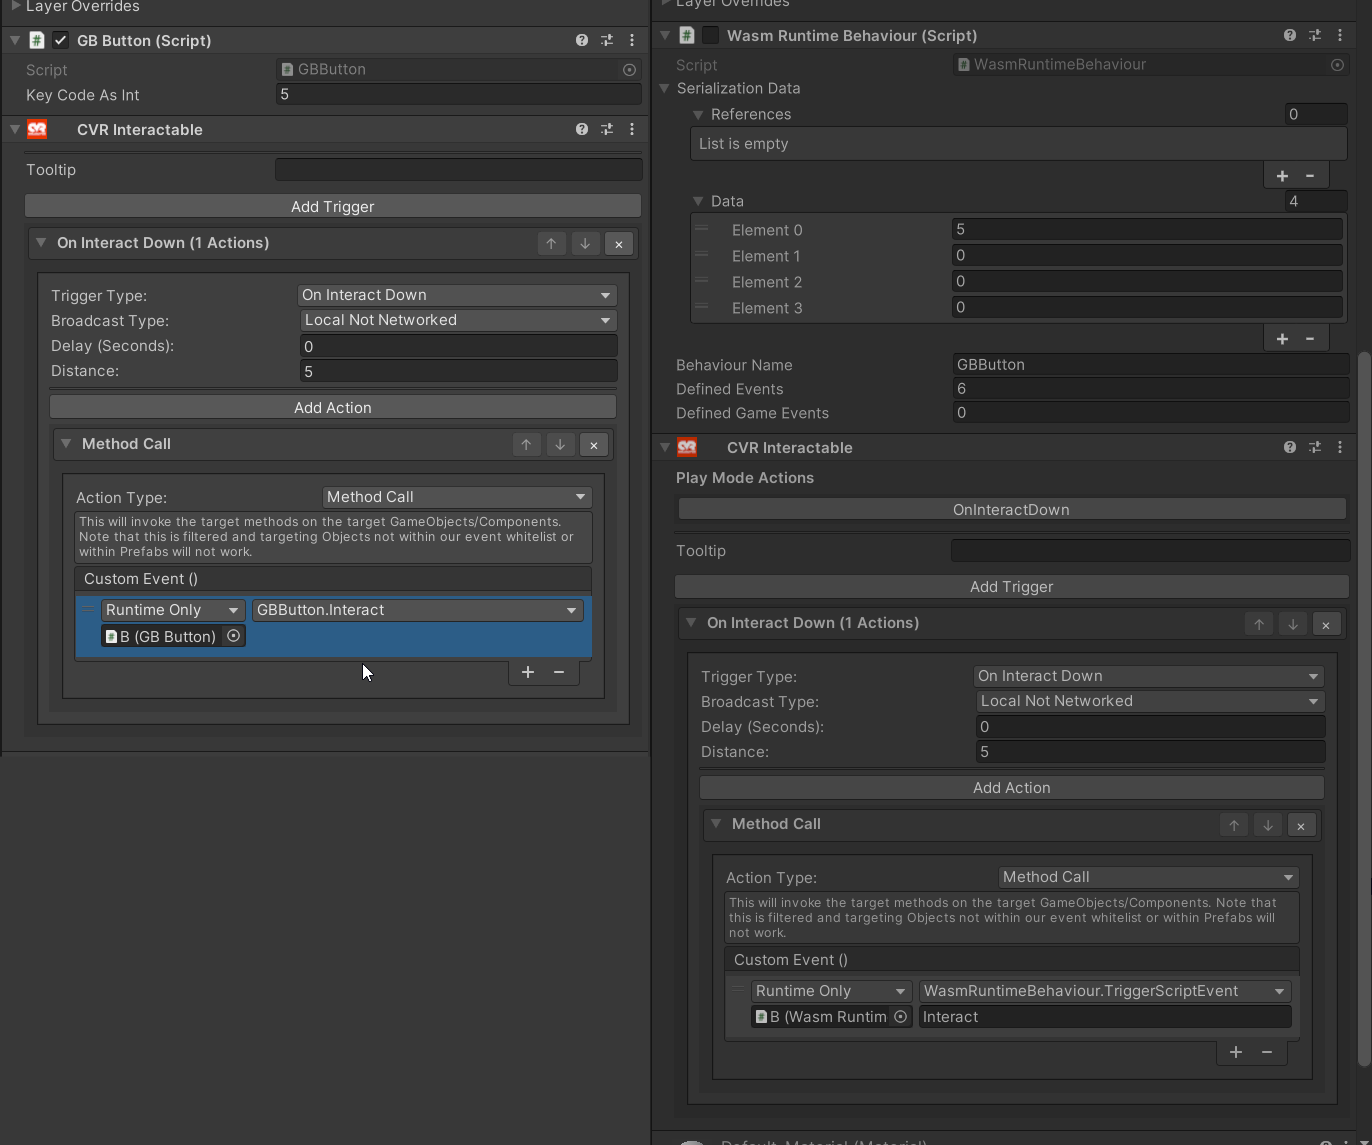This screenshot has width=1372, height=1145.
Task: Open left Broadcast Type dropdown
Action: (459, 321)
